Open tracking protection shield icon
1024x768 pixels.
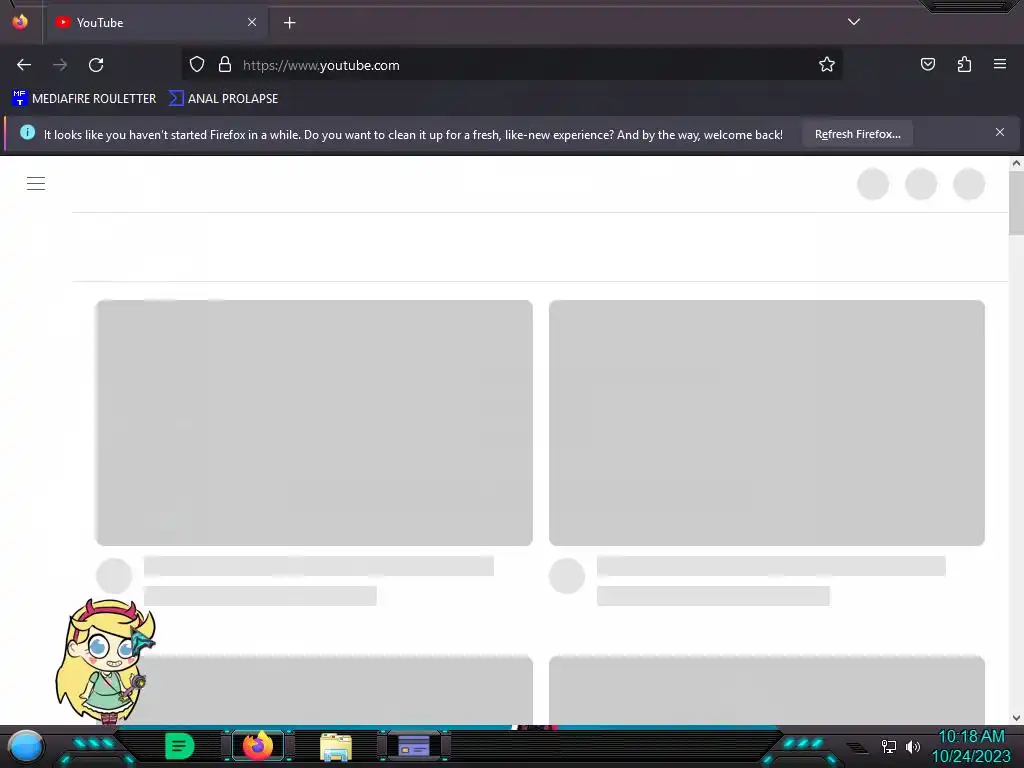197,64
